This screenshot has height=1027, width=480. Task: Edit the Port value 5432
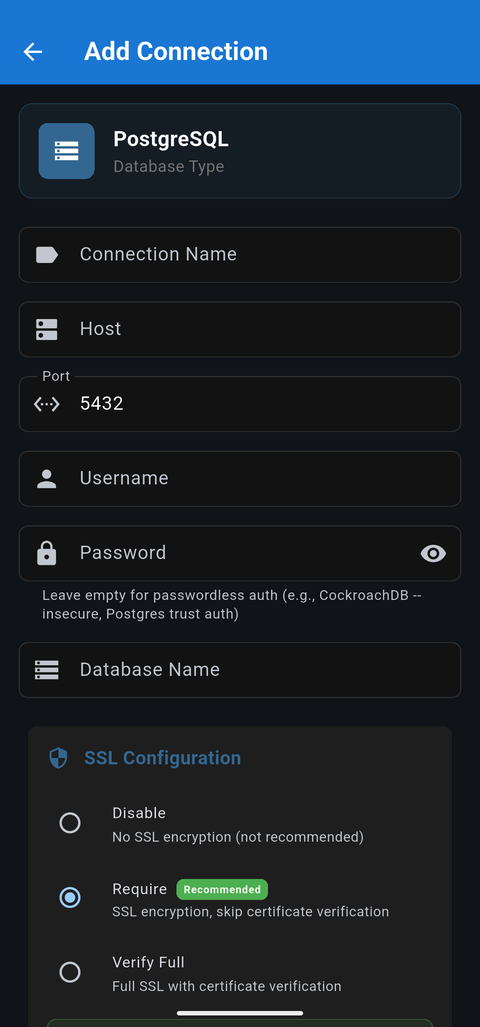[240, 404]
